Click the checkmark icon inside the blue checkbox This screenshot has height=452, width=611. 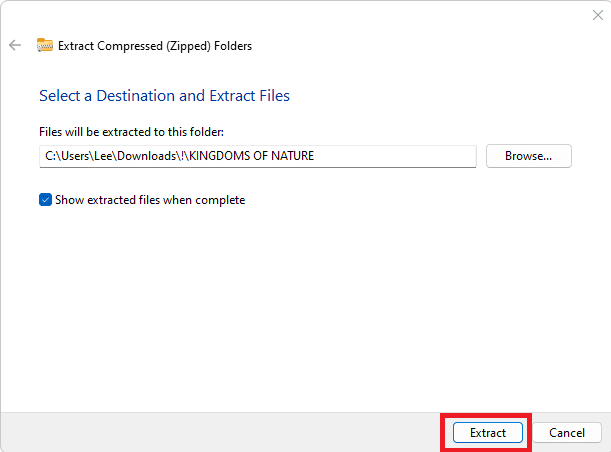[x=45, y=200]
